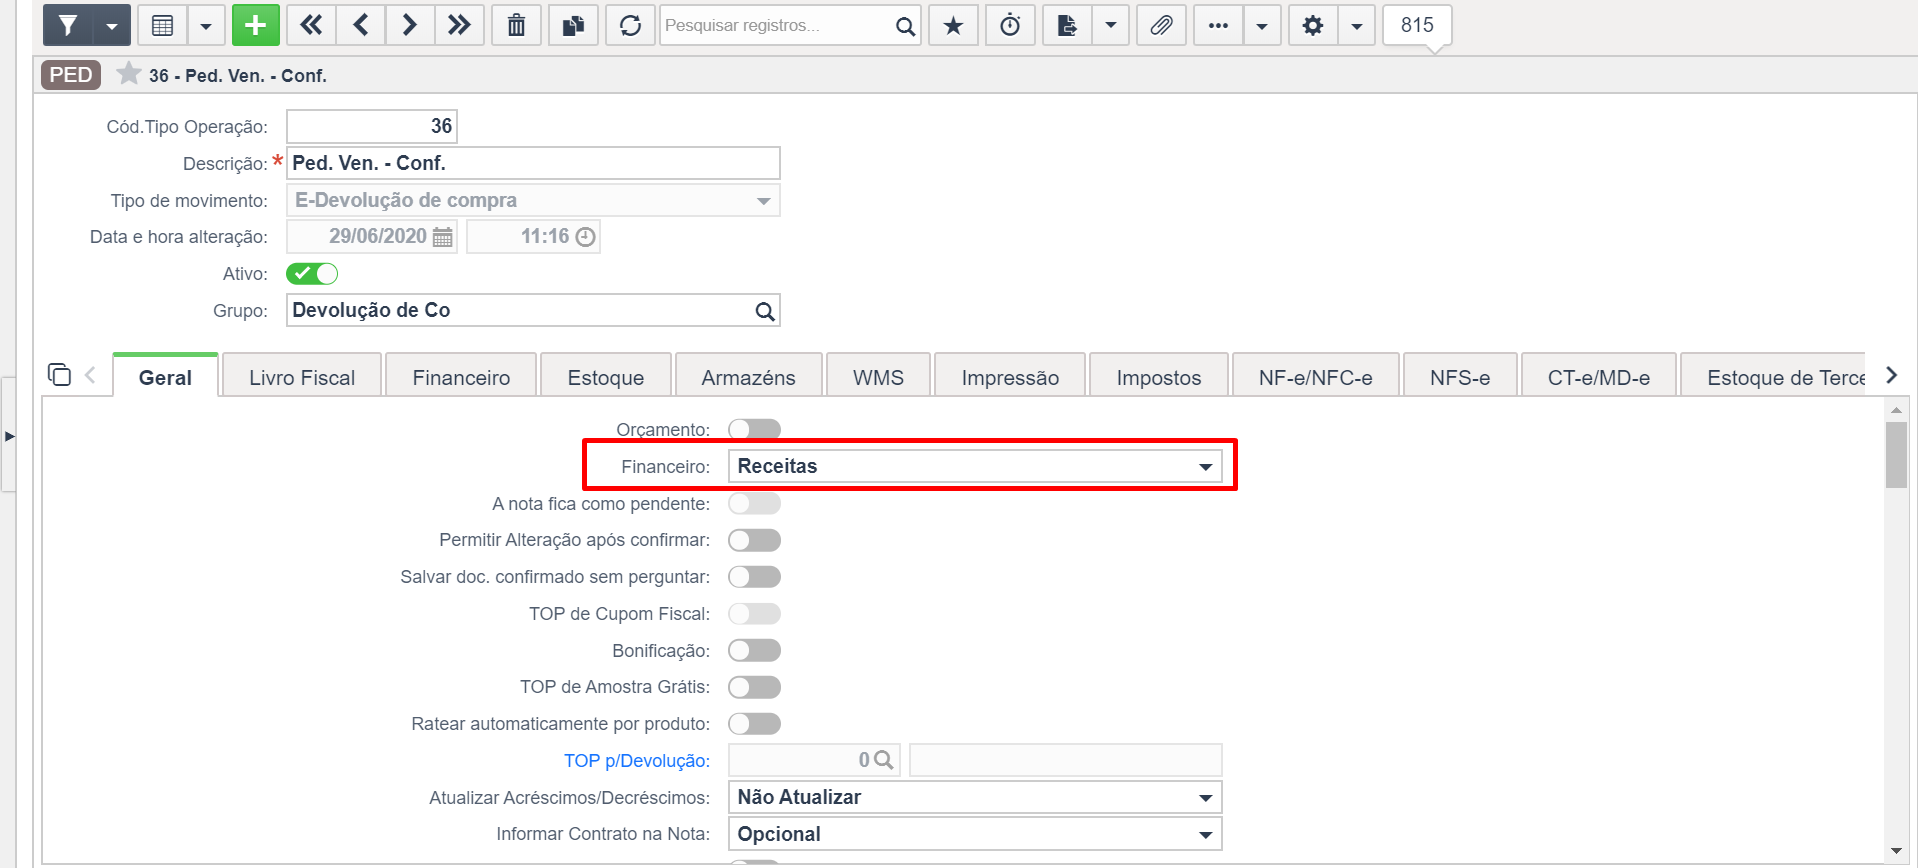The height and width of the screenshot is (868, 1918).
Task: Switch to grid view mode
Action: click(162, 25)
